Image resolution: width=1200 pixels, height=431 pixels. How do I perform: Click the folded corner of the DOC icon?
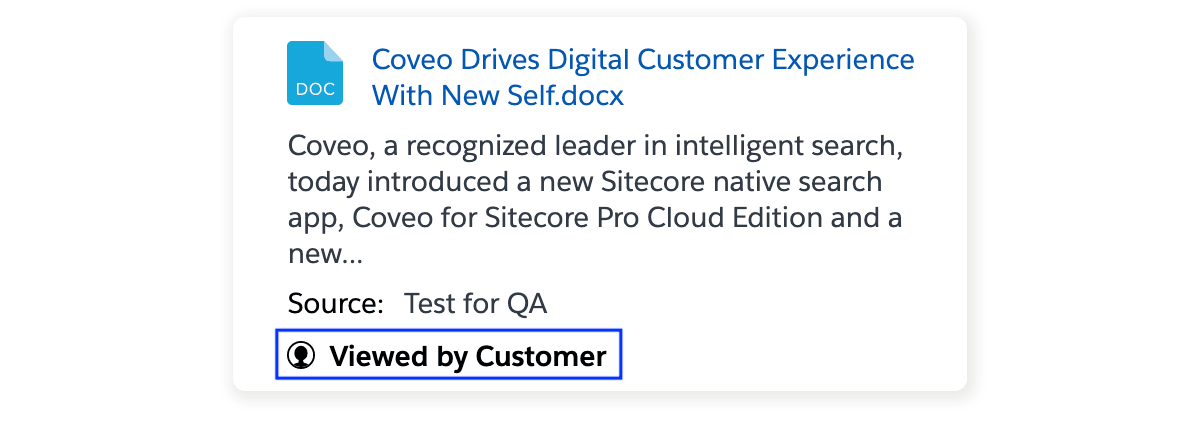[x=334, y=51]
